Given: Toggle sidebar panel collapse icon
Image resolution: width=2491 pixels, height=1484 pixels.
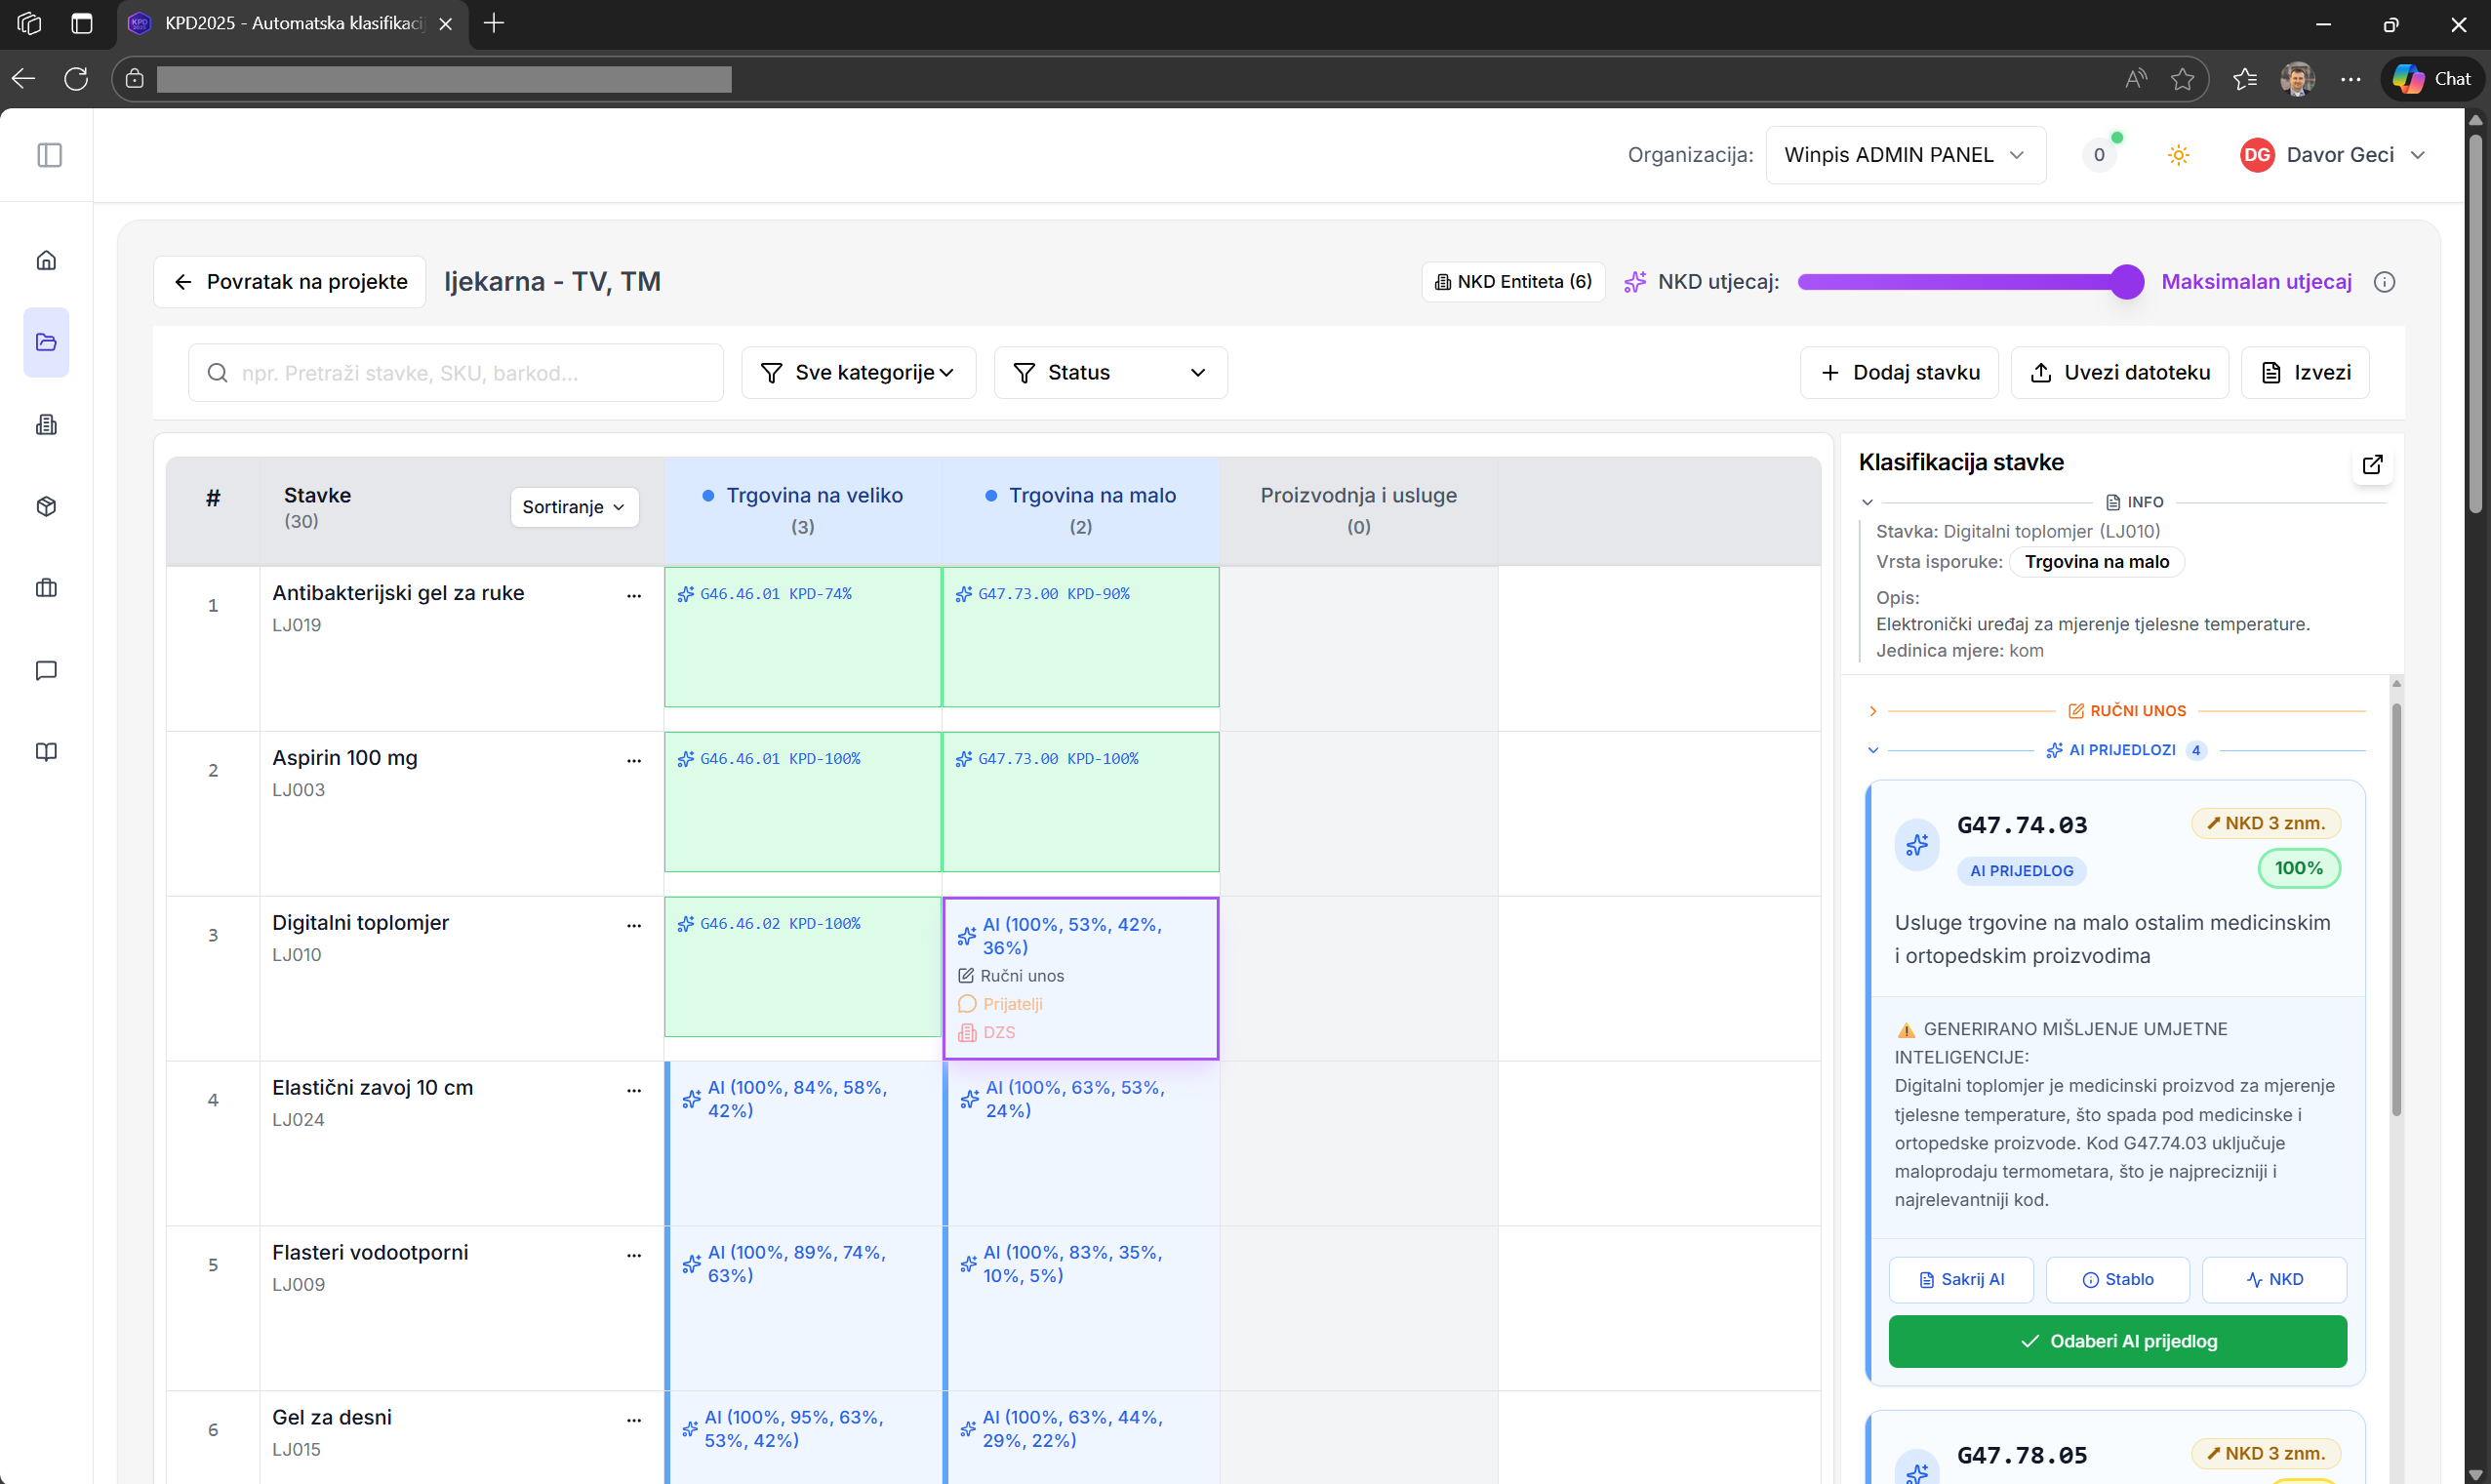Looking at the screenshot, I should coord(49,155).
